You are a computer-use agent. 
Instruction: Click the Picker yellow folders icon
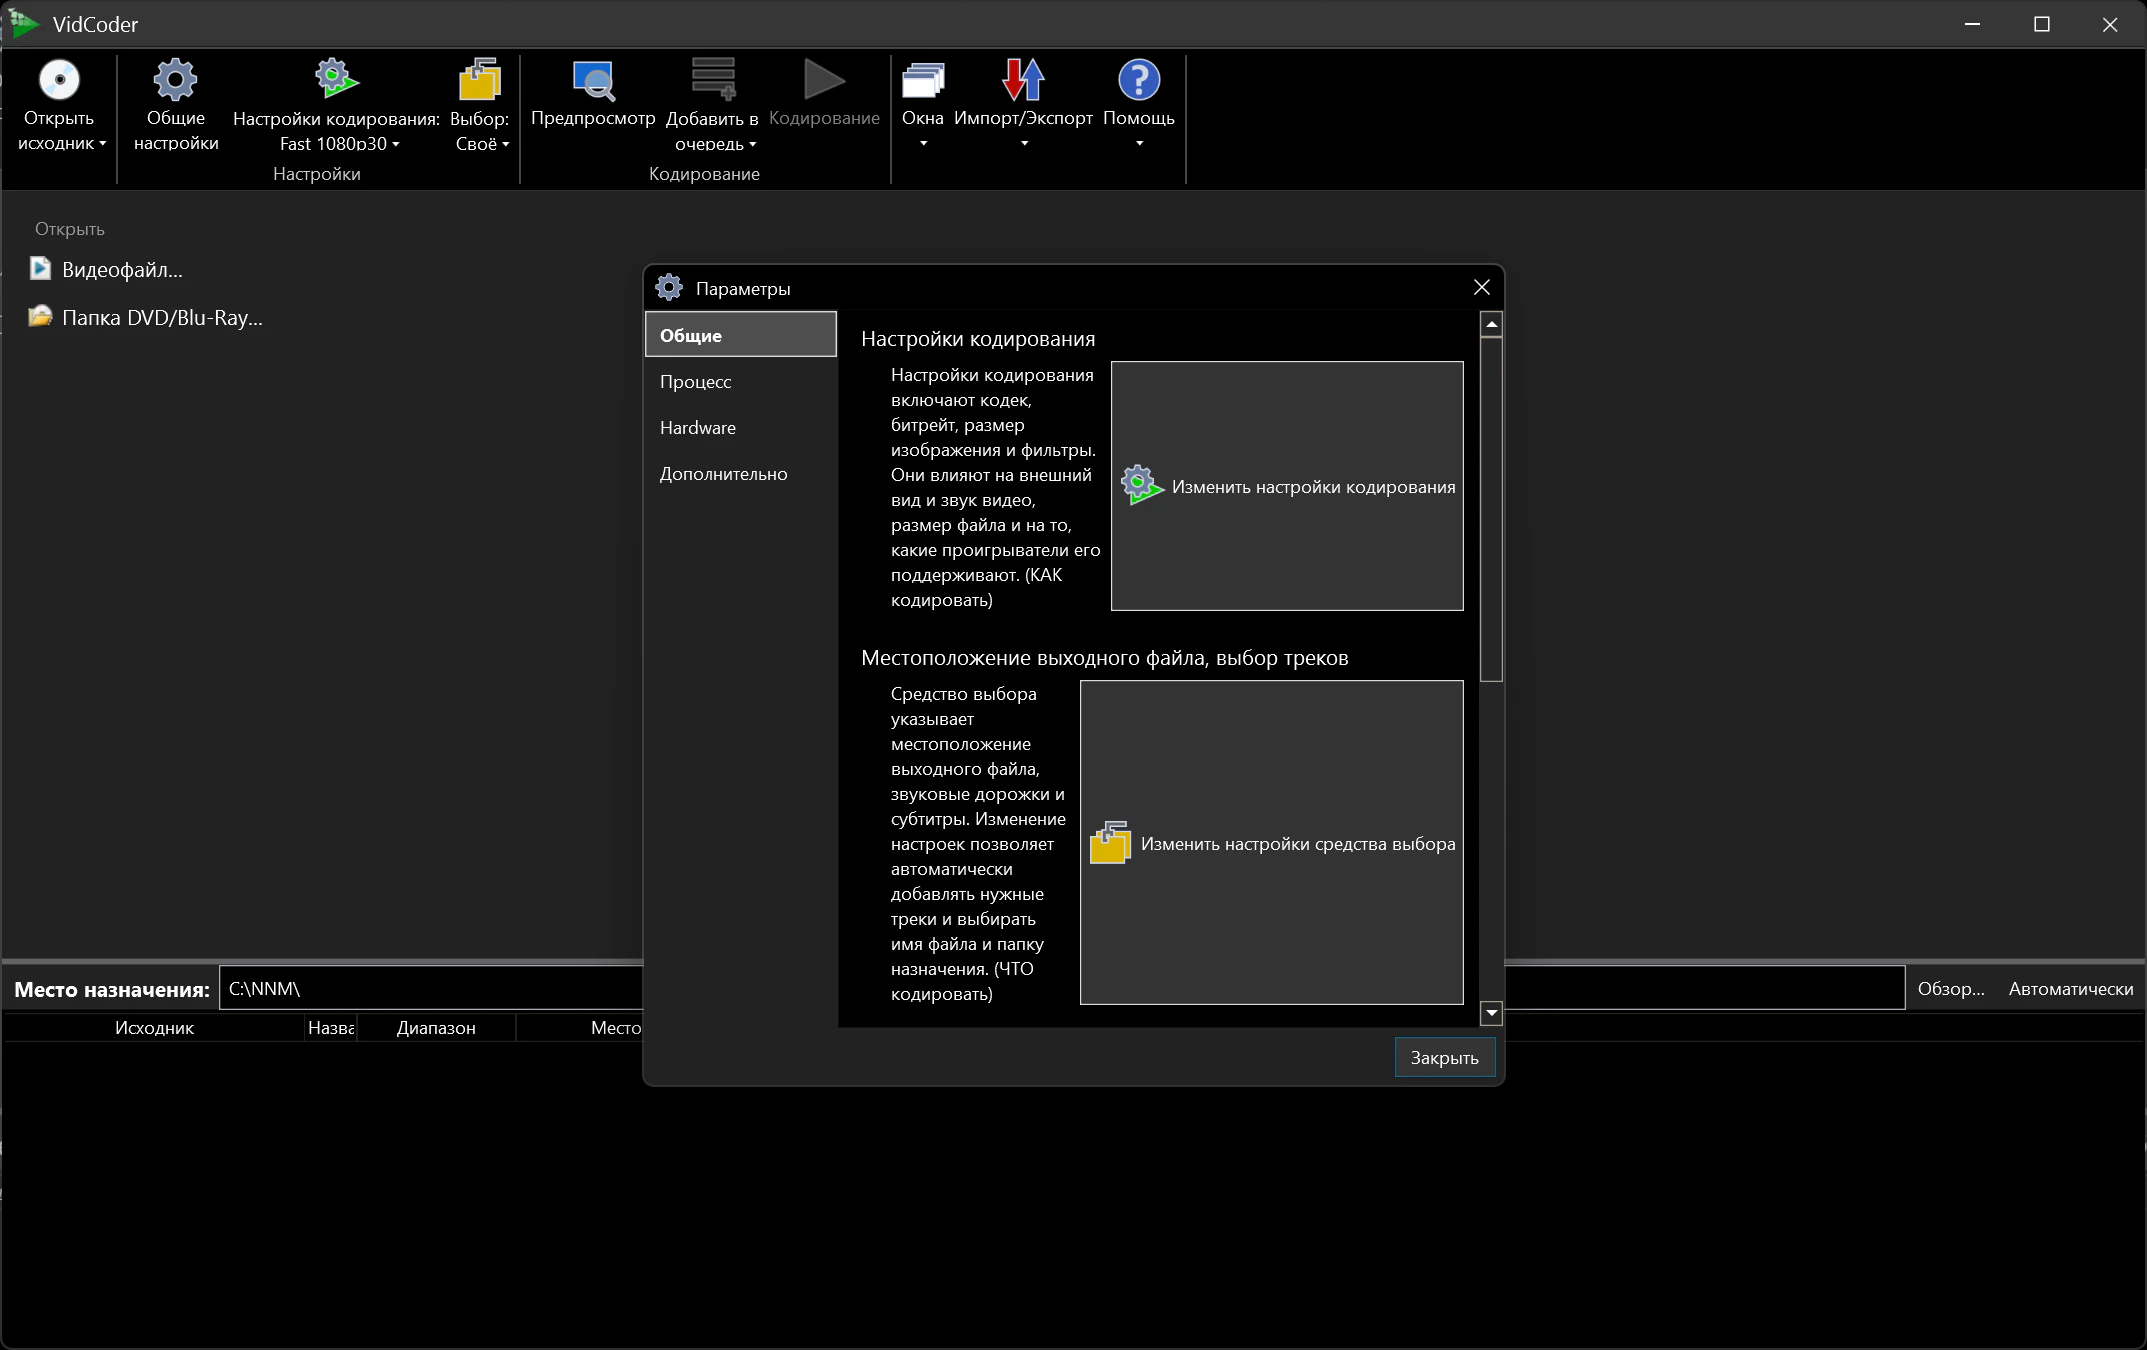(x=479, y=80)
